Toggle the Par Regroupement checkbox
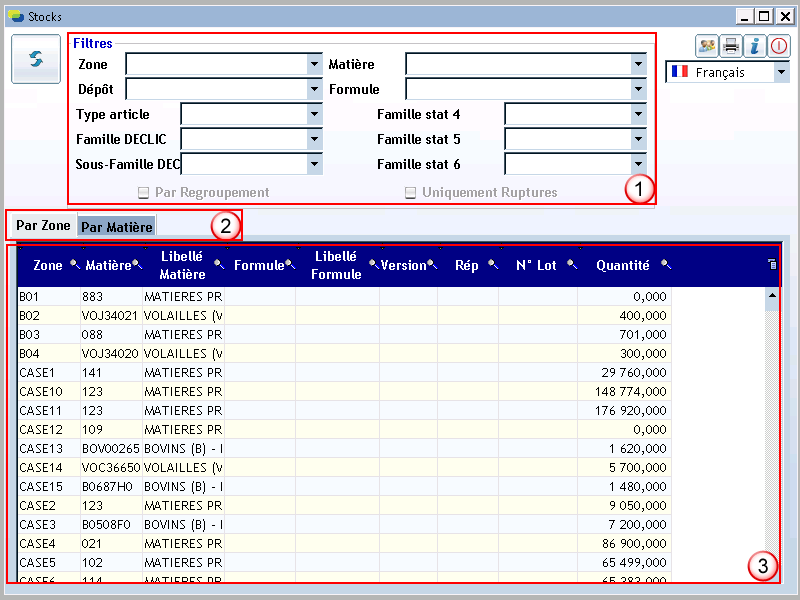Viewport: 800px width, 600px height. tap(143, 192)
